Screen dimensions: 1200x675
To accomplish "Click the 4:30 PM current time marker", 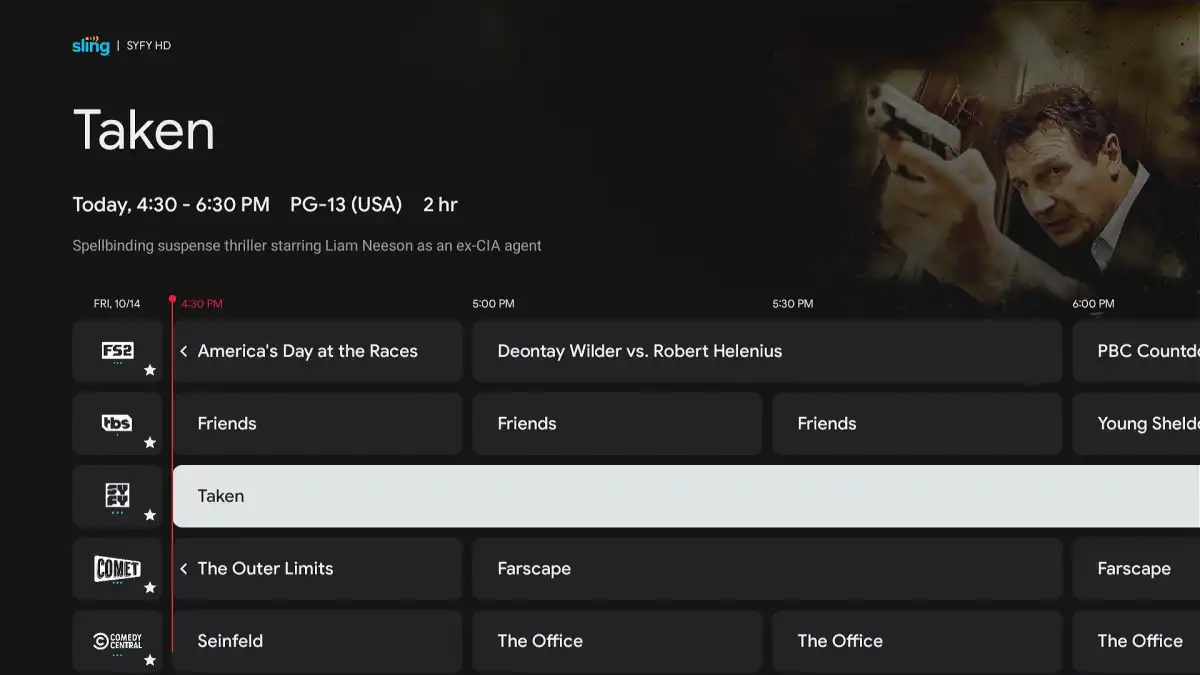I will [201, 303].
